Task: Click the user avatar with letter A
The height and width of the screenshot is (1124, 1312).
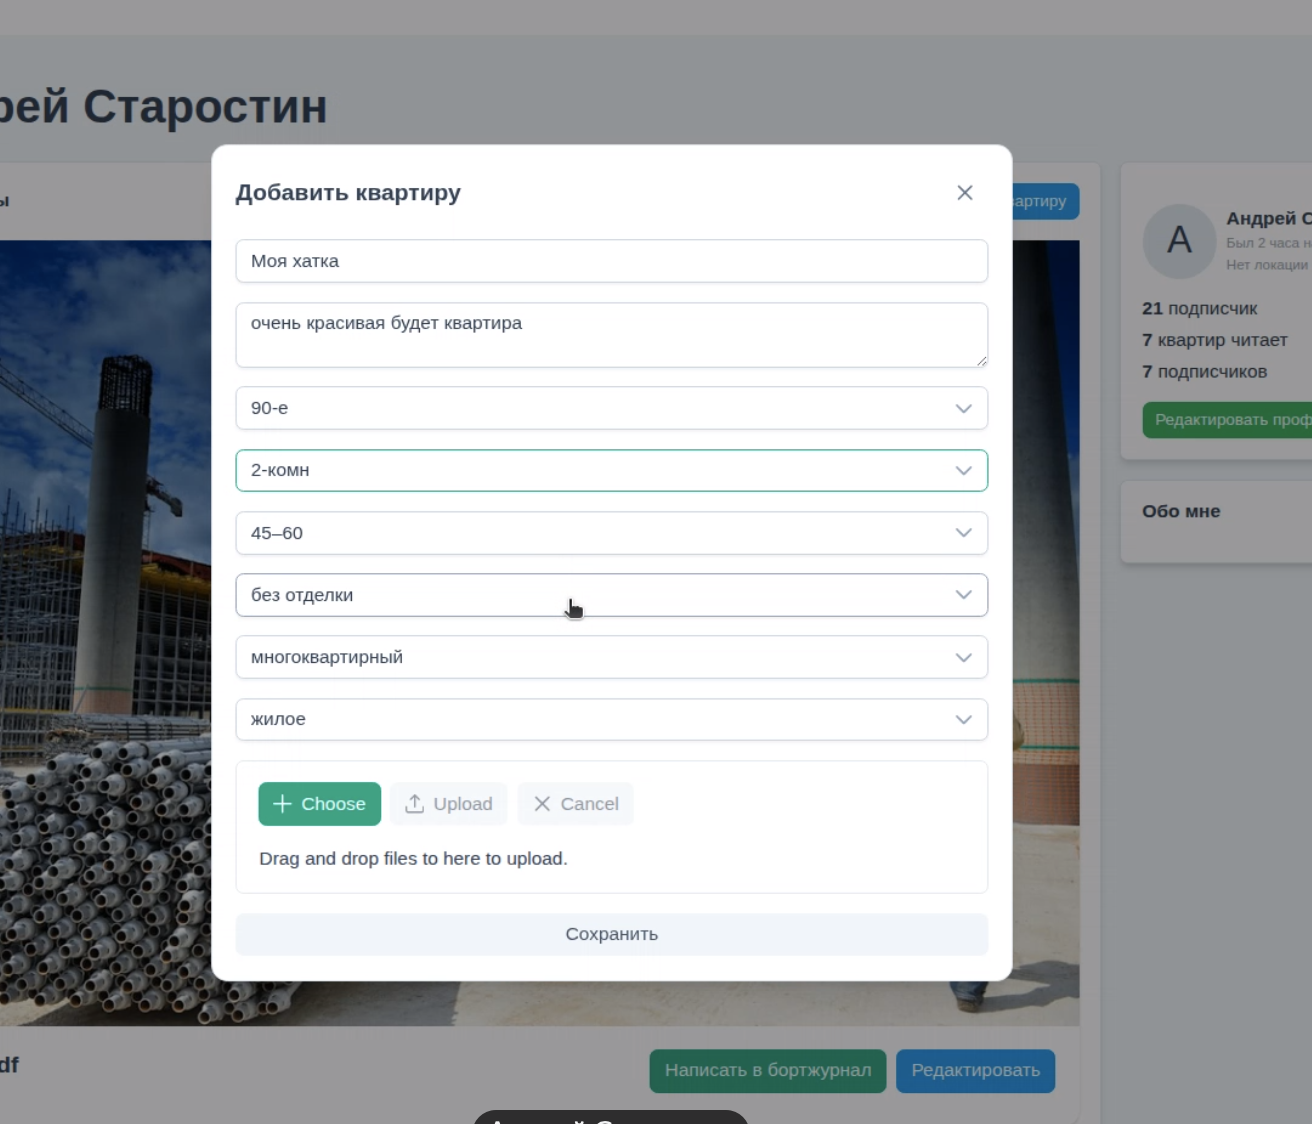Action: point(1179,241)
